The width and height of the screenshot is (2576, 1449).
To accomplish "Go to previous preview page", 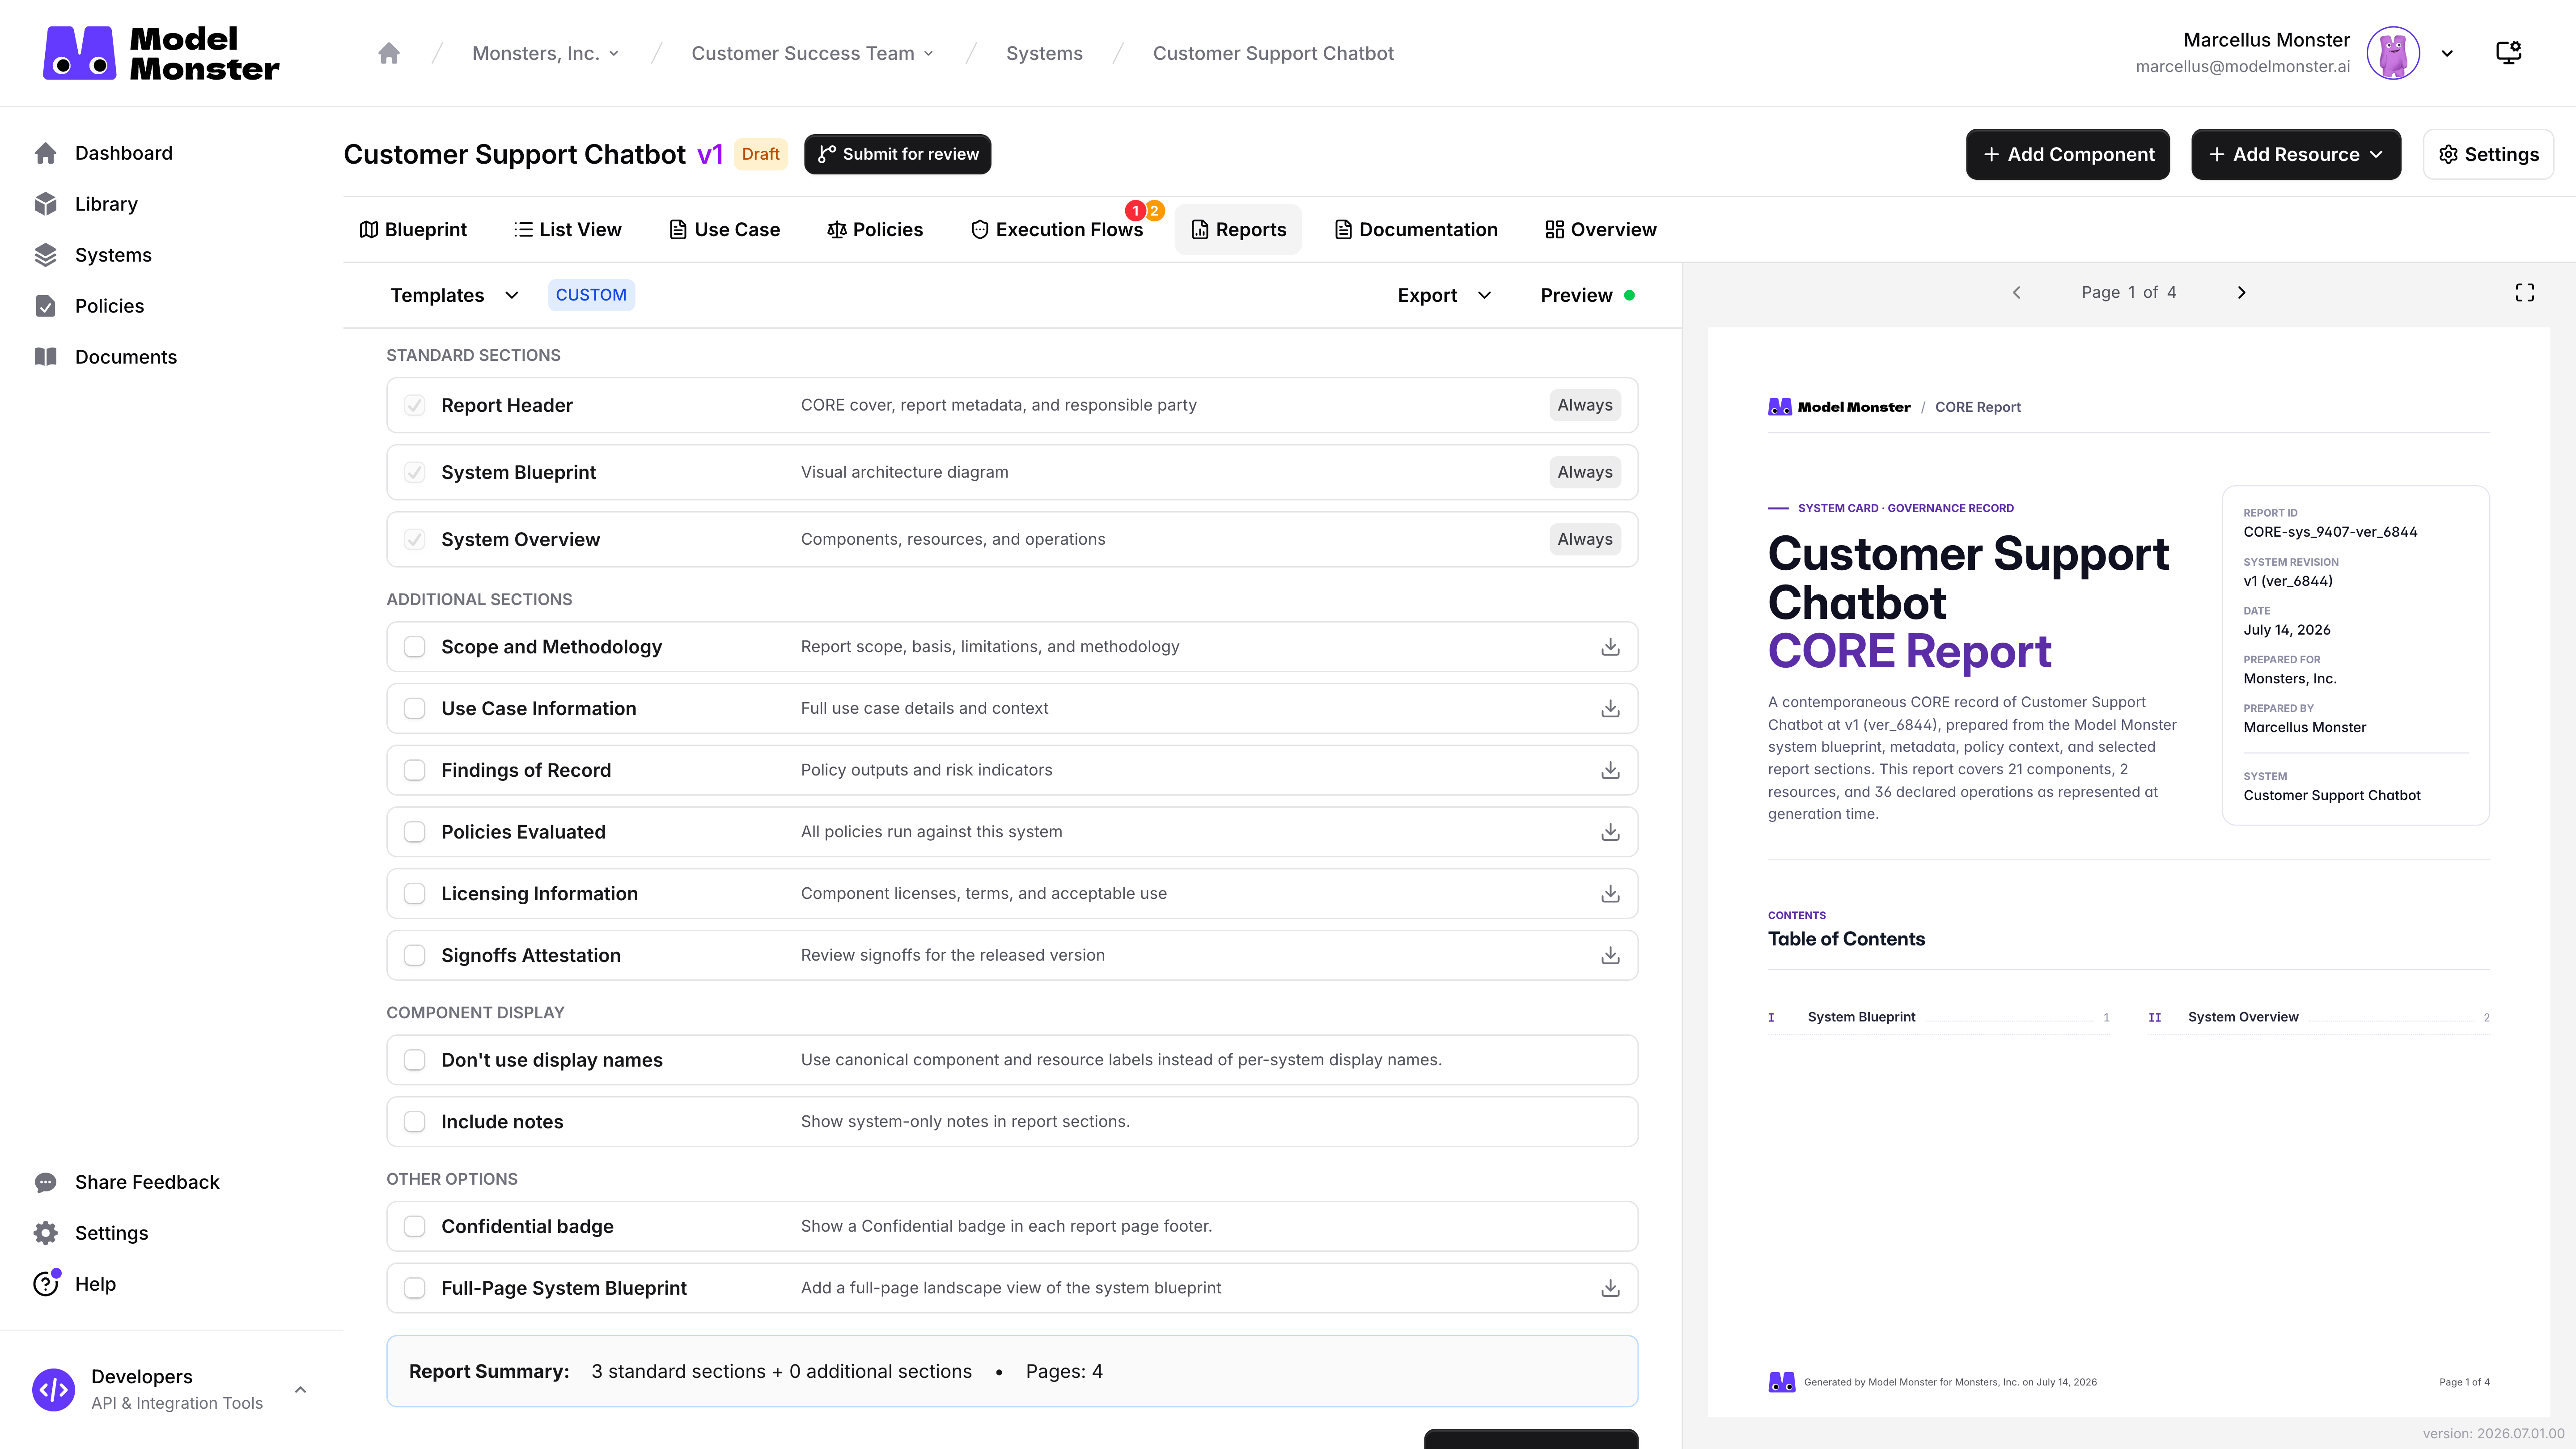I will (x=2016, y=293).
